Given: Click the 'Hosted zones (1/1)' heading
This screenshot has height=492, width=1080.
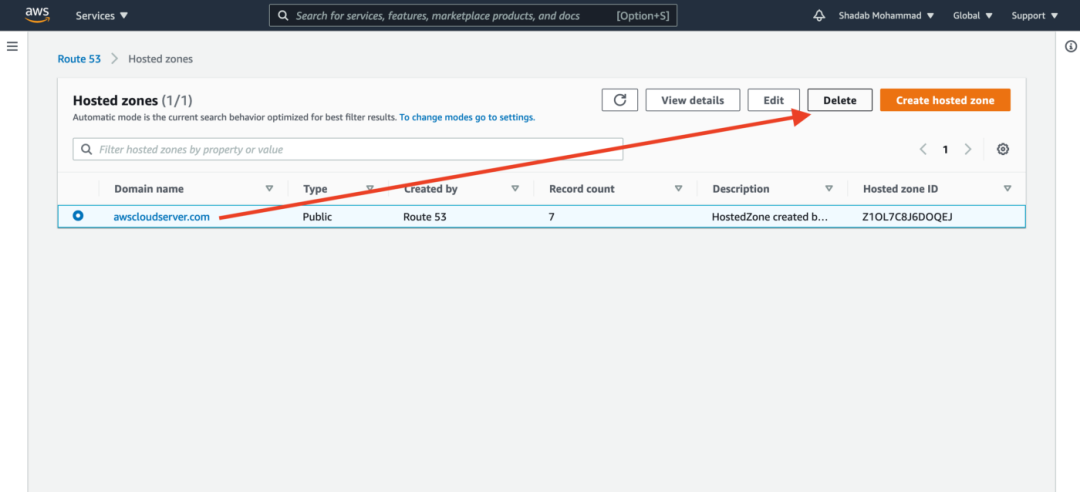Looking at the screenshot, I should 132,101.
